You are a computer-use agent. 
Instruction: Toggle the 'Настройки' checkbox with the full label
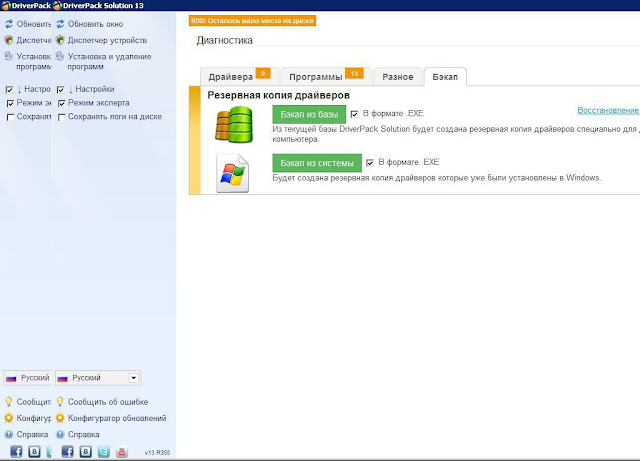click(x=60, y=89)
